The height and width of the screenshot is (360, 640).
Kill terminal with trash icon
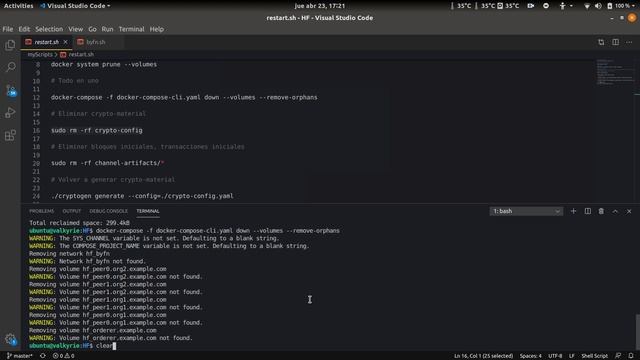coord(601,211)
